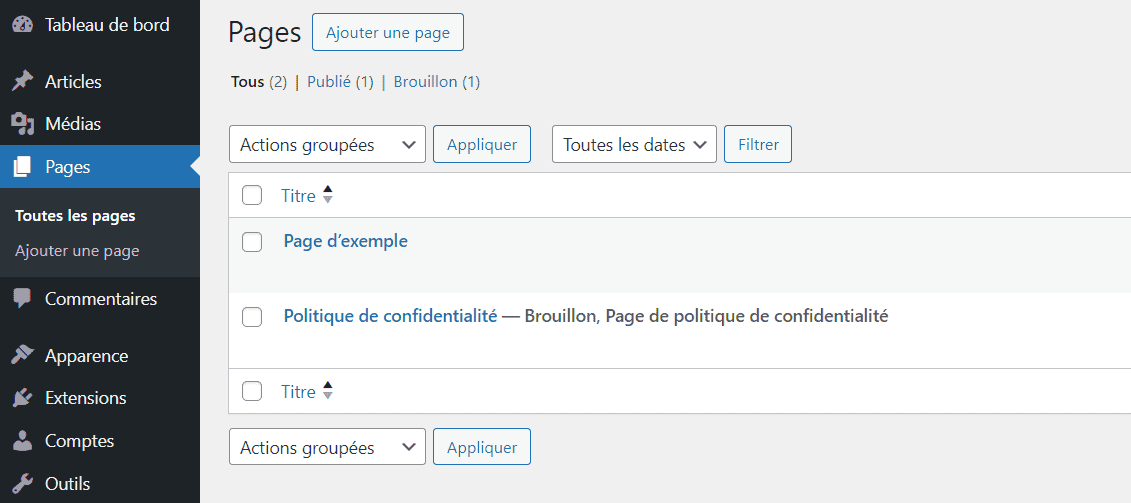This screenshot has height=503, width=1131.
Task: Open the Comptes user icon
Action: pos(23,440)
